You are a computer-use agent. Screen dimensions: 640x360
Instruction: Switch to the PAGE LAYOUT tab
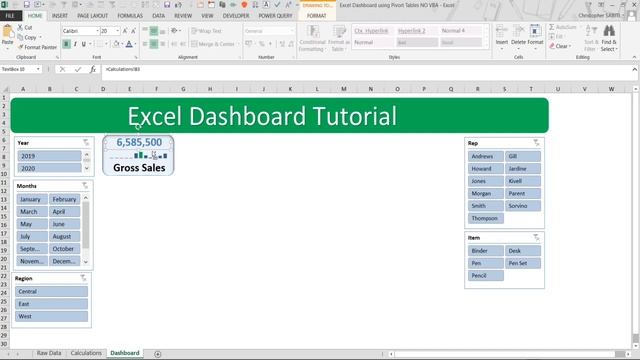pos(93,16)
